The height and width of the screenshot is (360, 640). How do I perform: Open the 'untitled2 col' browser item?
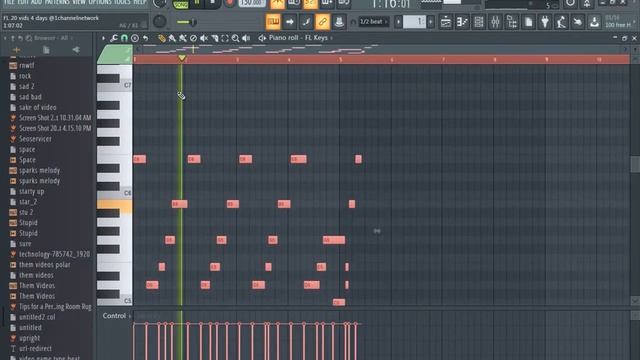[37, 317]
